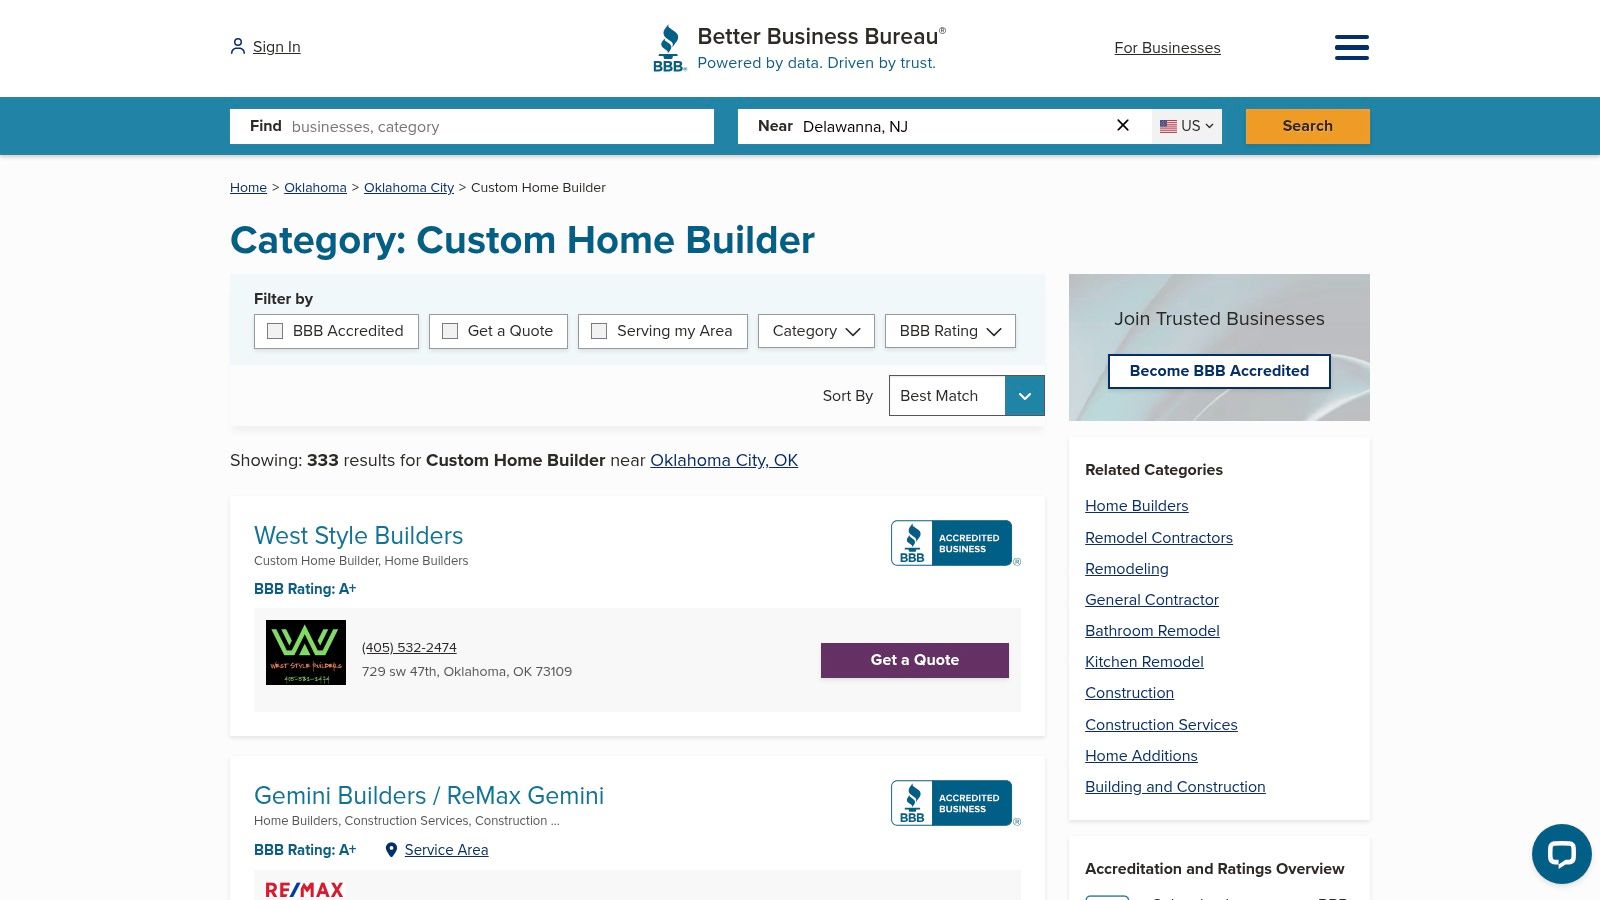This screenshot has height=900, width=1600.
Task: Click the BBB torch logo
Action: coord(668,47)
